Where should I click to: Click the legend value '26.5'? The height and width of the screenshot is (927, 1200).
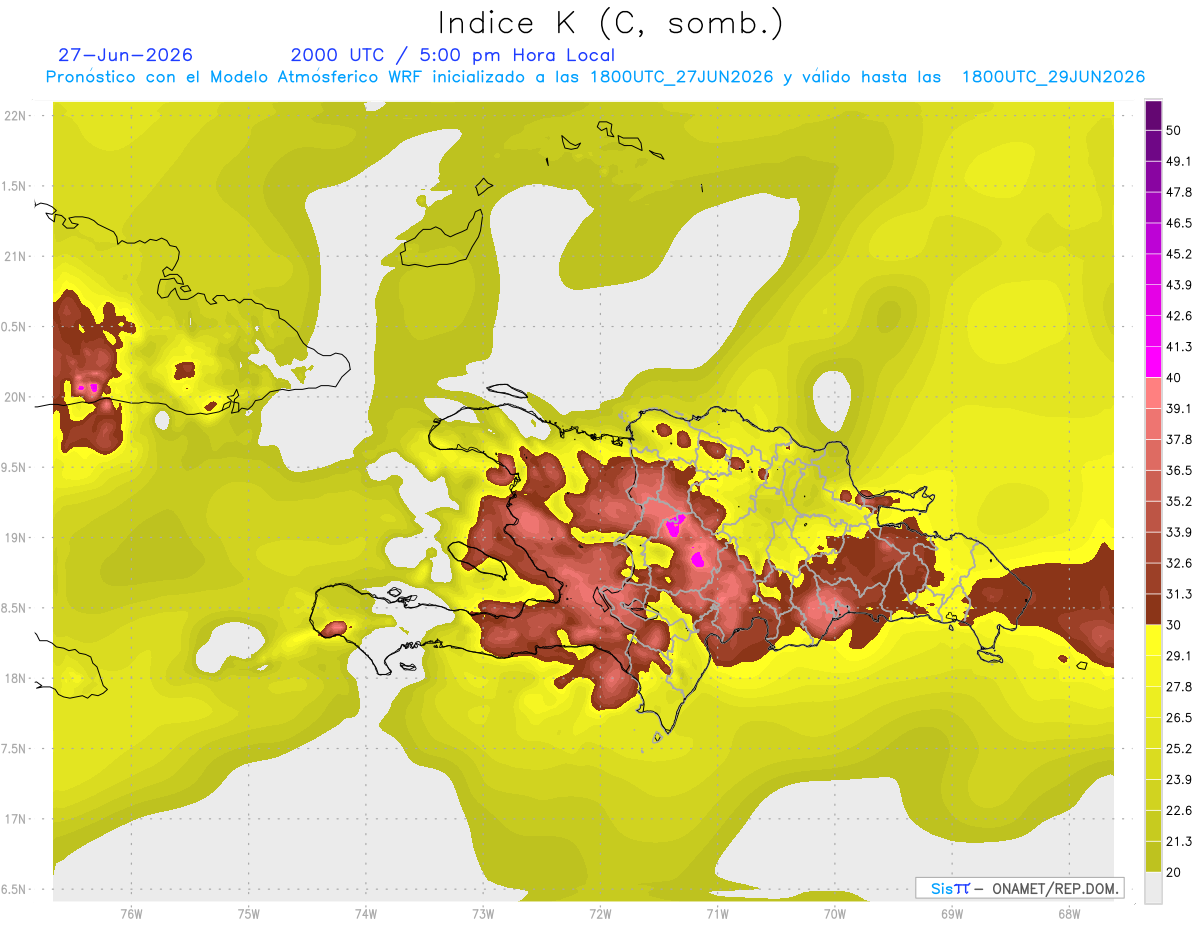(x=1178, y=718)
